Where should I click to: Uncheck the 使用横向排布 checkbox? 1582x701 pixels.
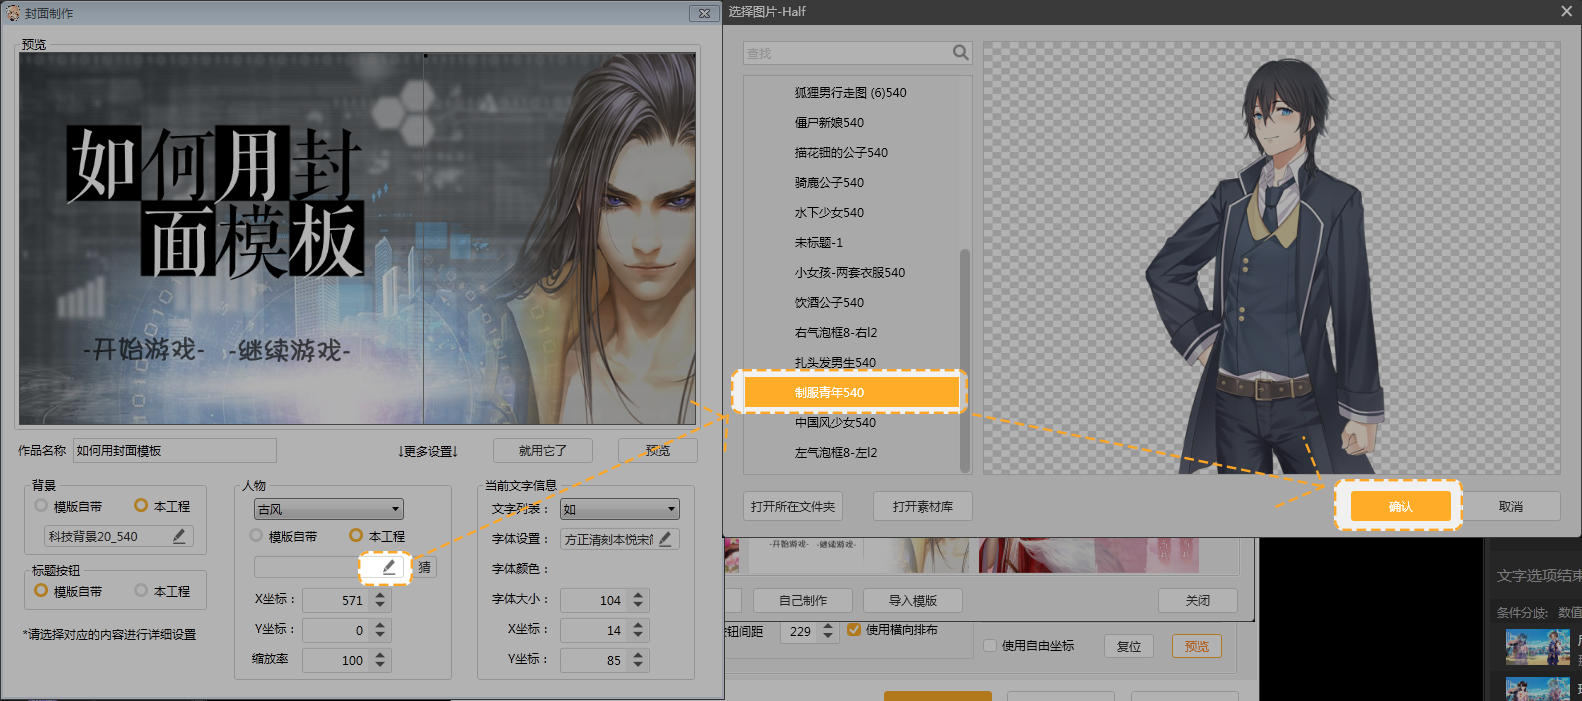(854, 630)
